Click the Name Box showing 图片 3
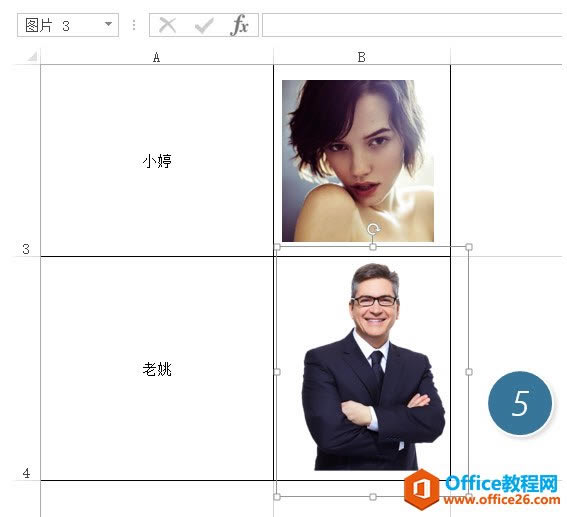Screen dimensions: 567x517 coord(68,25)
